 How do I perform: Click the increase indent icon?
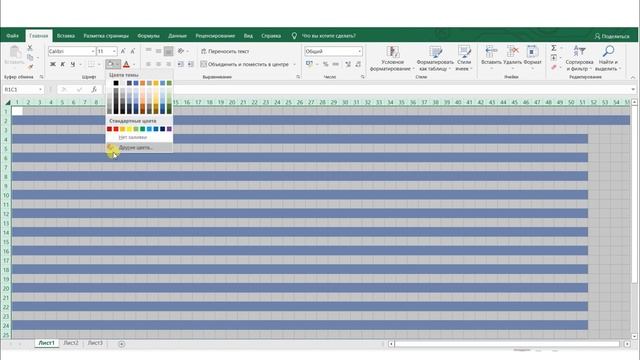click(190, 64)
